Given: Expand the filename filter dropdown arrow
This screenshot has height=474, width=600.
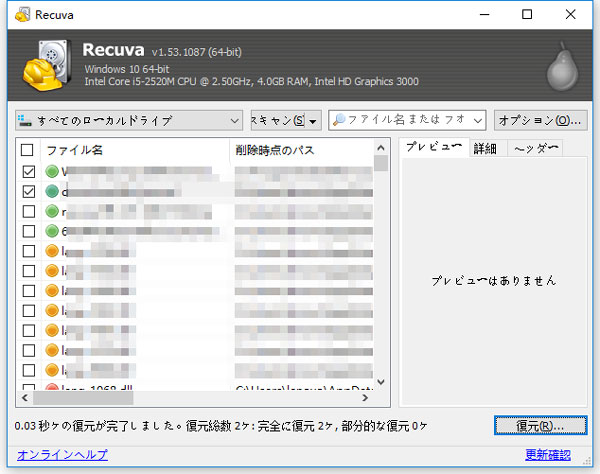Looking at the screenshot, I should pos(477,121).
